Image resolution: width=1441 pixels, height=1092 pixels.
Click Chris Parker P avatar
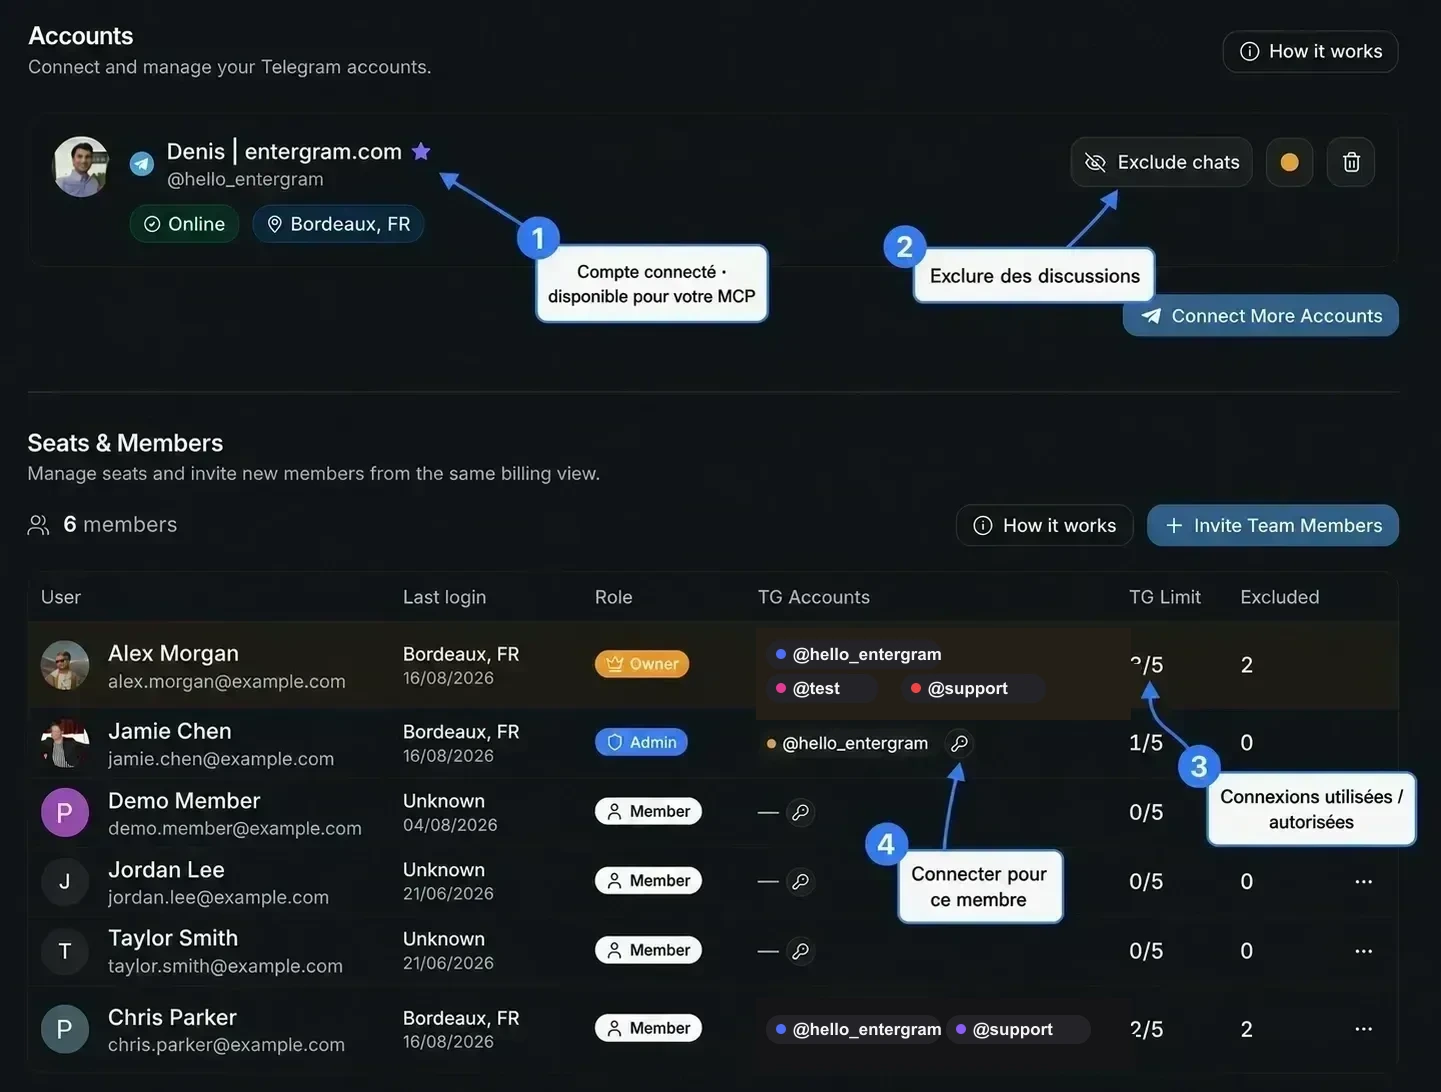(65, 1029)
